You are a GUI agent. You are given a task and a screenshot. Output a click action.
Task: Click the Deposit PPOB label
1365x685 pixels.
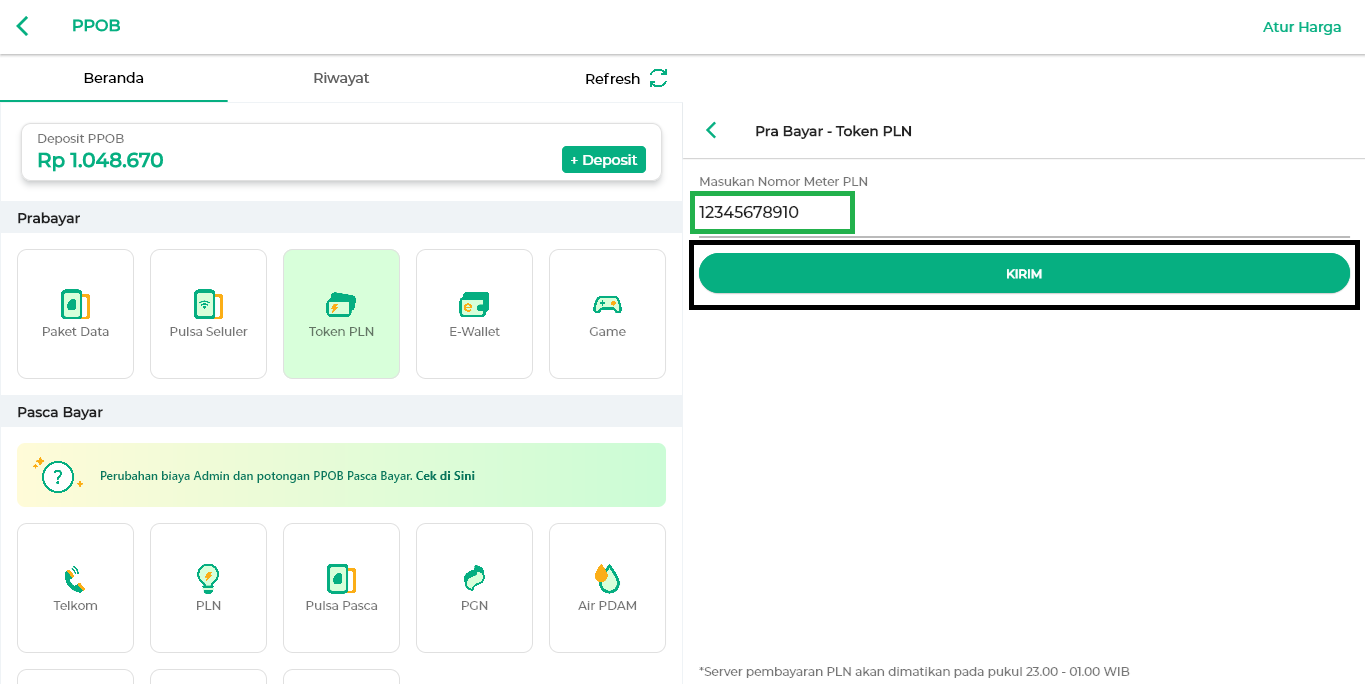pyautogui.click(x=81, y=139)
